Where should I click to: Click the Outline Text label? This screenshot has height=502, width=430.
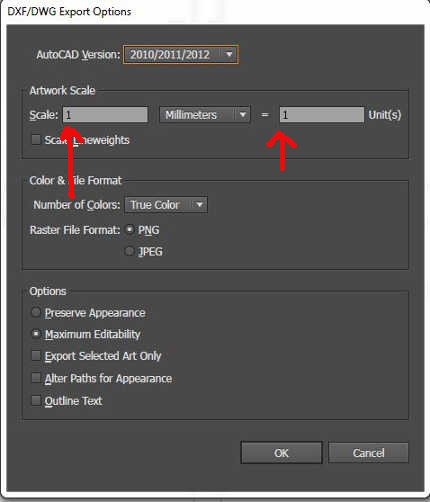click(x=74, y=401)
